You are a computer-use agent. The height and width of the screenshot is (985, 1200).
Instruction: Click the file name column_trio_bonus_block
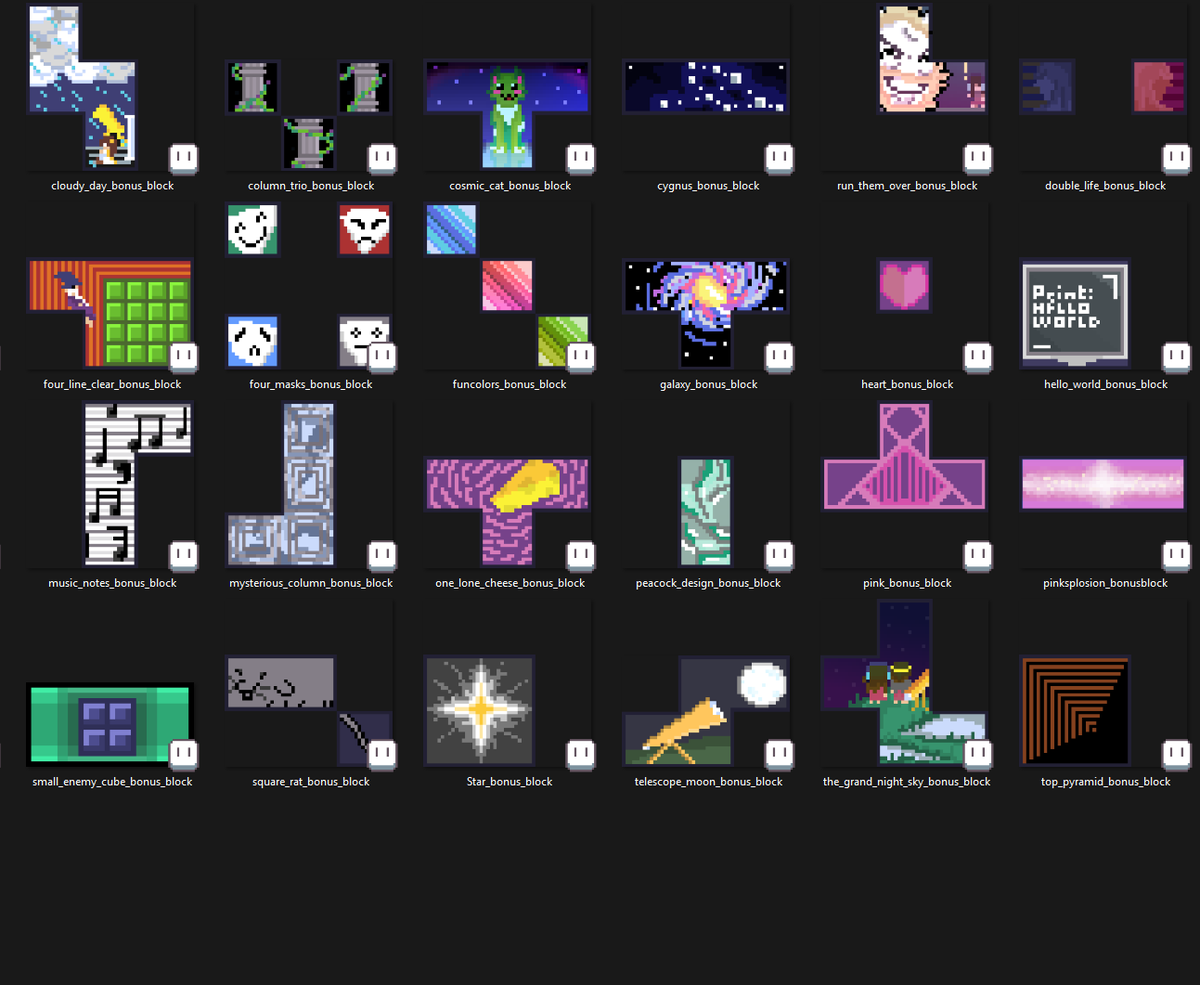point(311,186)
